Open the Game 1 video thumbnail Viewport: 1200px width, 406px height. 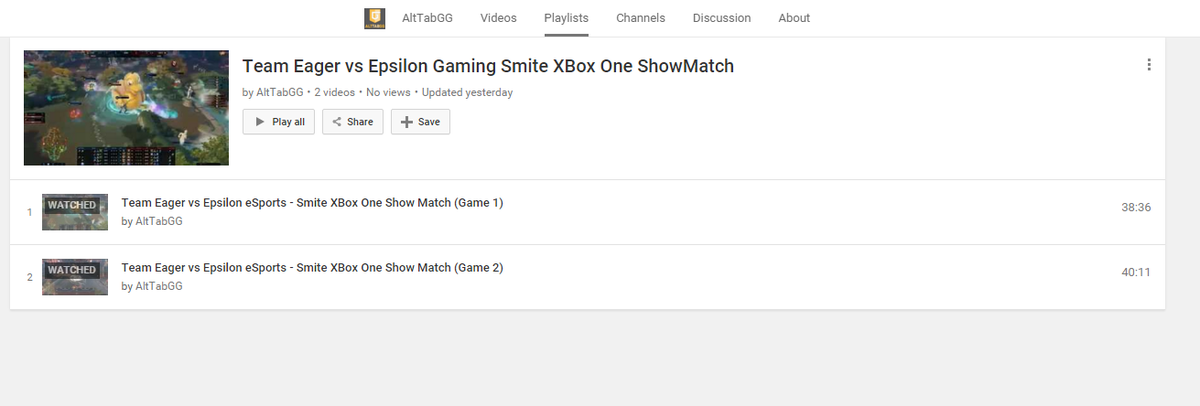tap(75, 212)
